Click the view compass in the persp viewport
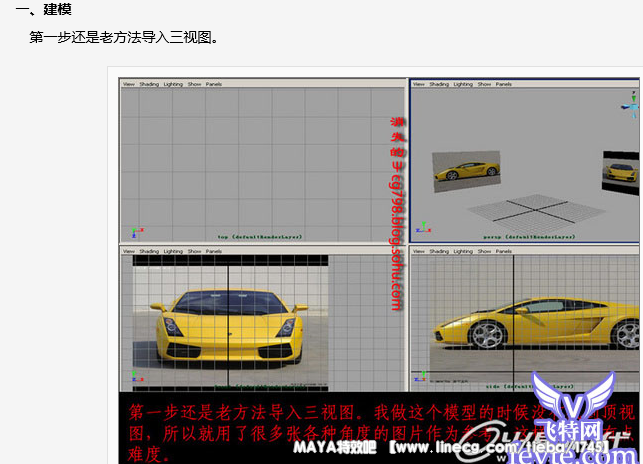 630,98
